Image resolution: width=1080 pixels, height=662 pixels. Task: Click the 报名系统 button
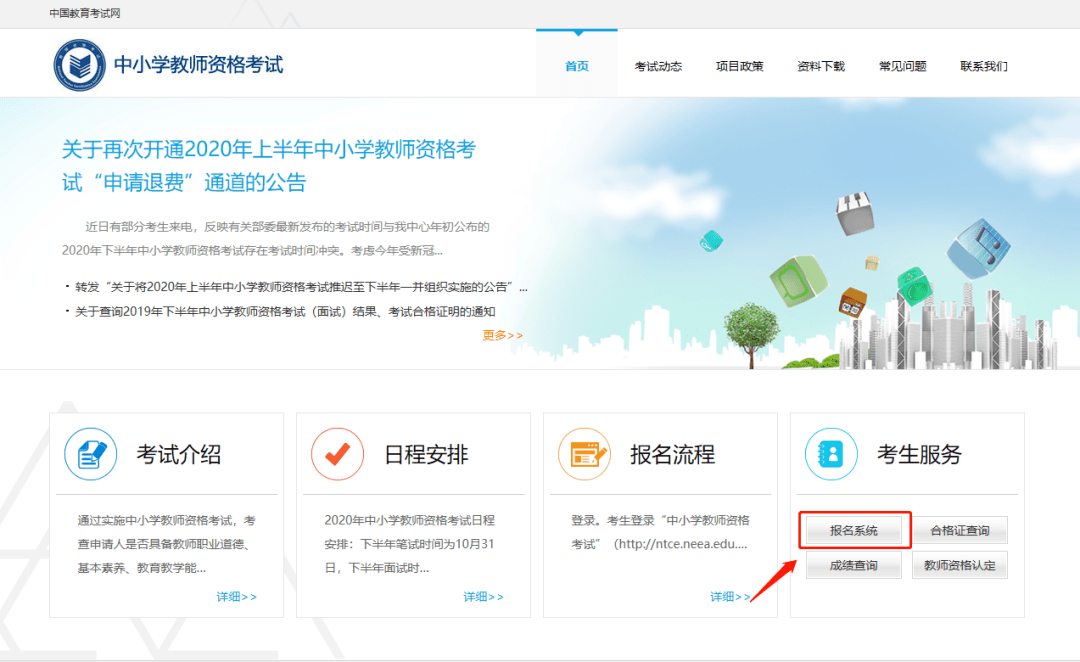pyautogui.click(x=854, y=530)
